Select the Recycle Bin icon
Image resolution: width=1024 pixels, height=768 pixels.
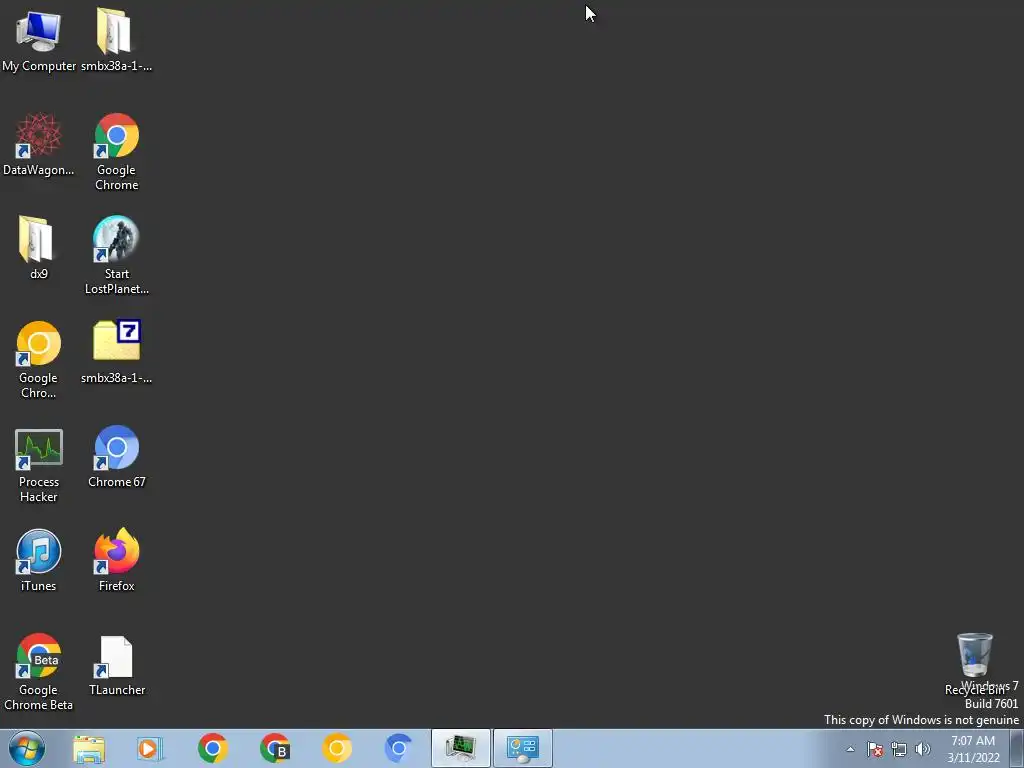point(975,663)
